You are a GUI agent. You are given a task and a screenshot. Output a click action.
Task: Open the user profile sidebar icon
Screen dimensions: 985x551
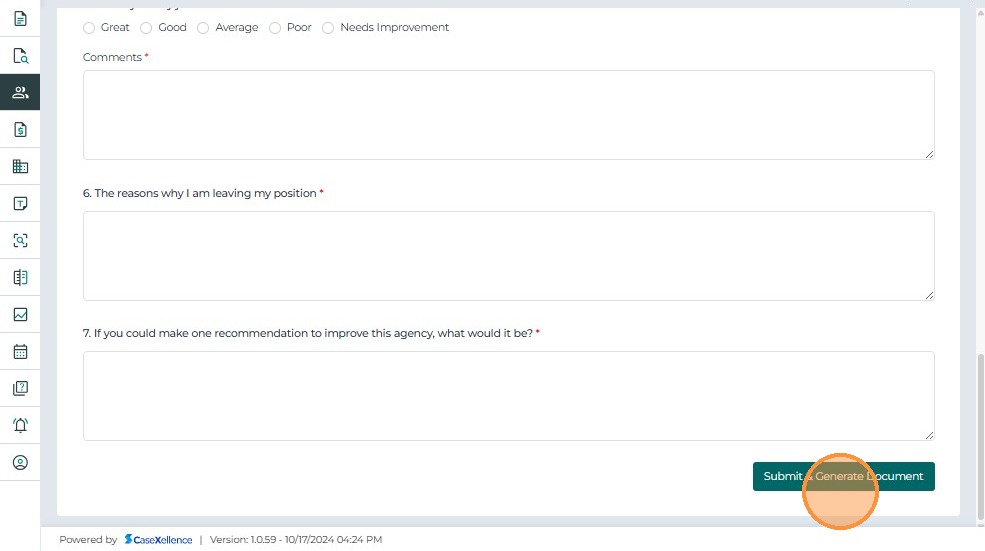click(20, 462)
